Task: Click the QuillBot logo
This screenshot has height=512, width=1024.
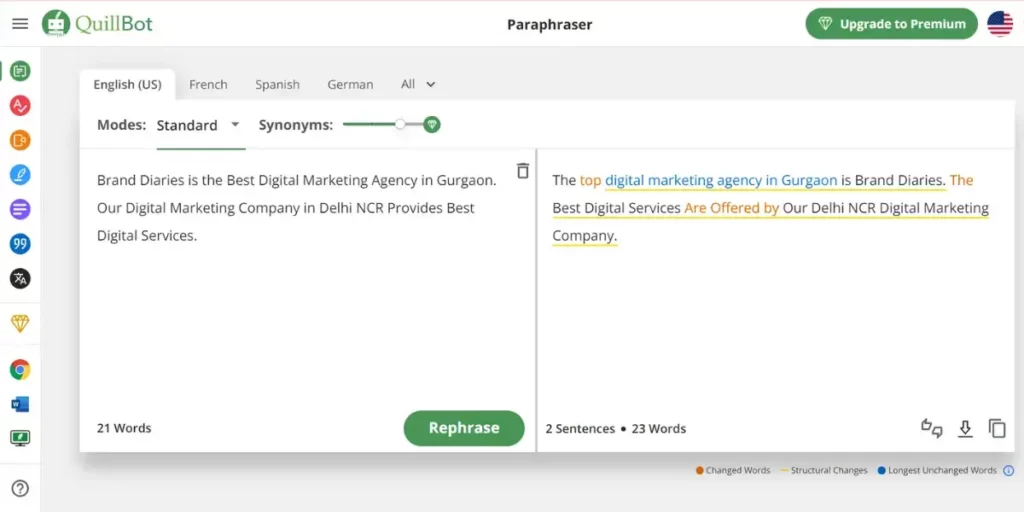Action: [x=97, y=24]
